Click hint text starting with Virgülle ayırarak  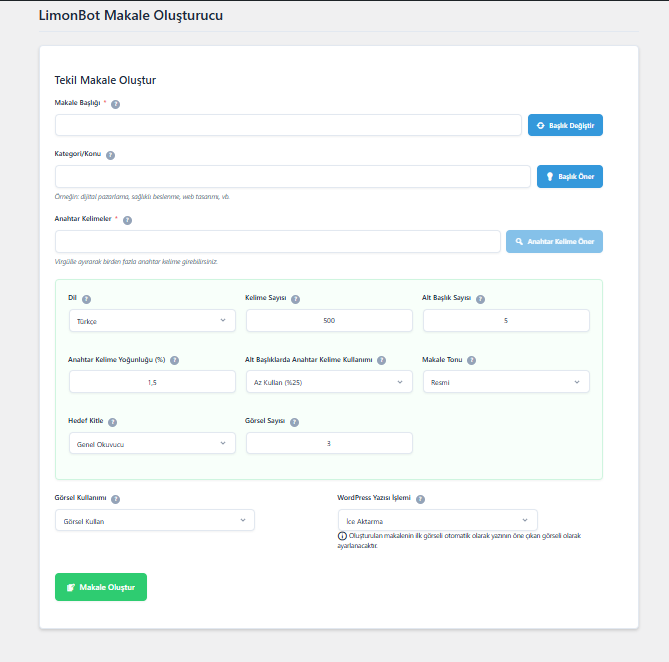[136, 261]
